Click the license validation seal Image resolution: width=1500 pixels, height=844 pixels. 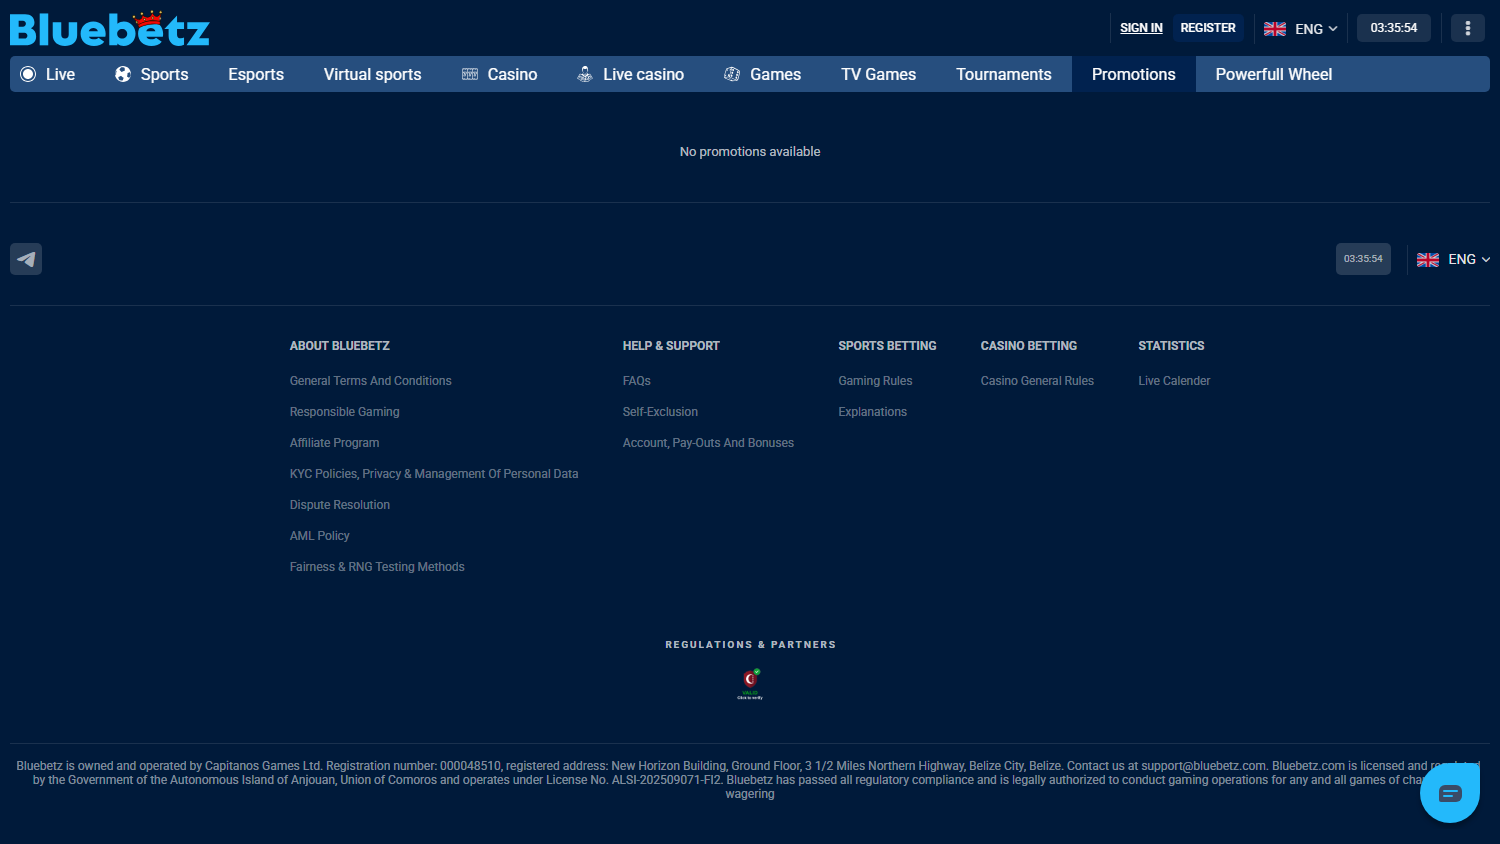pos(750,684)
